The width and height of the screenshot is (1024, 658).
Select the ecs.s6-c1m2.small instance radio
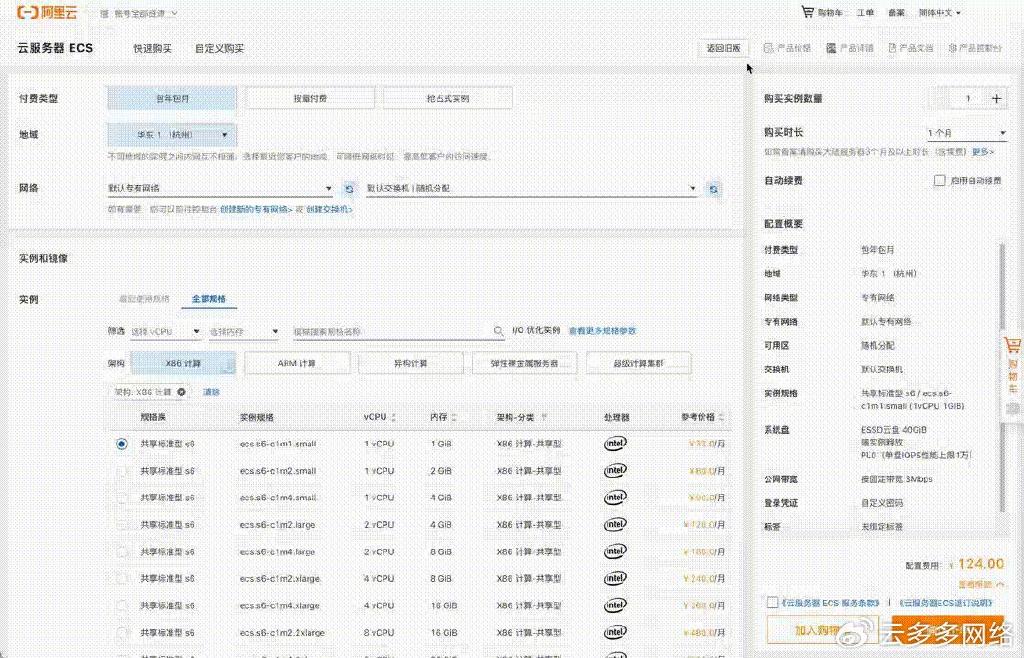121,471
